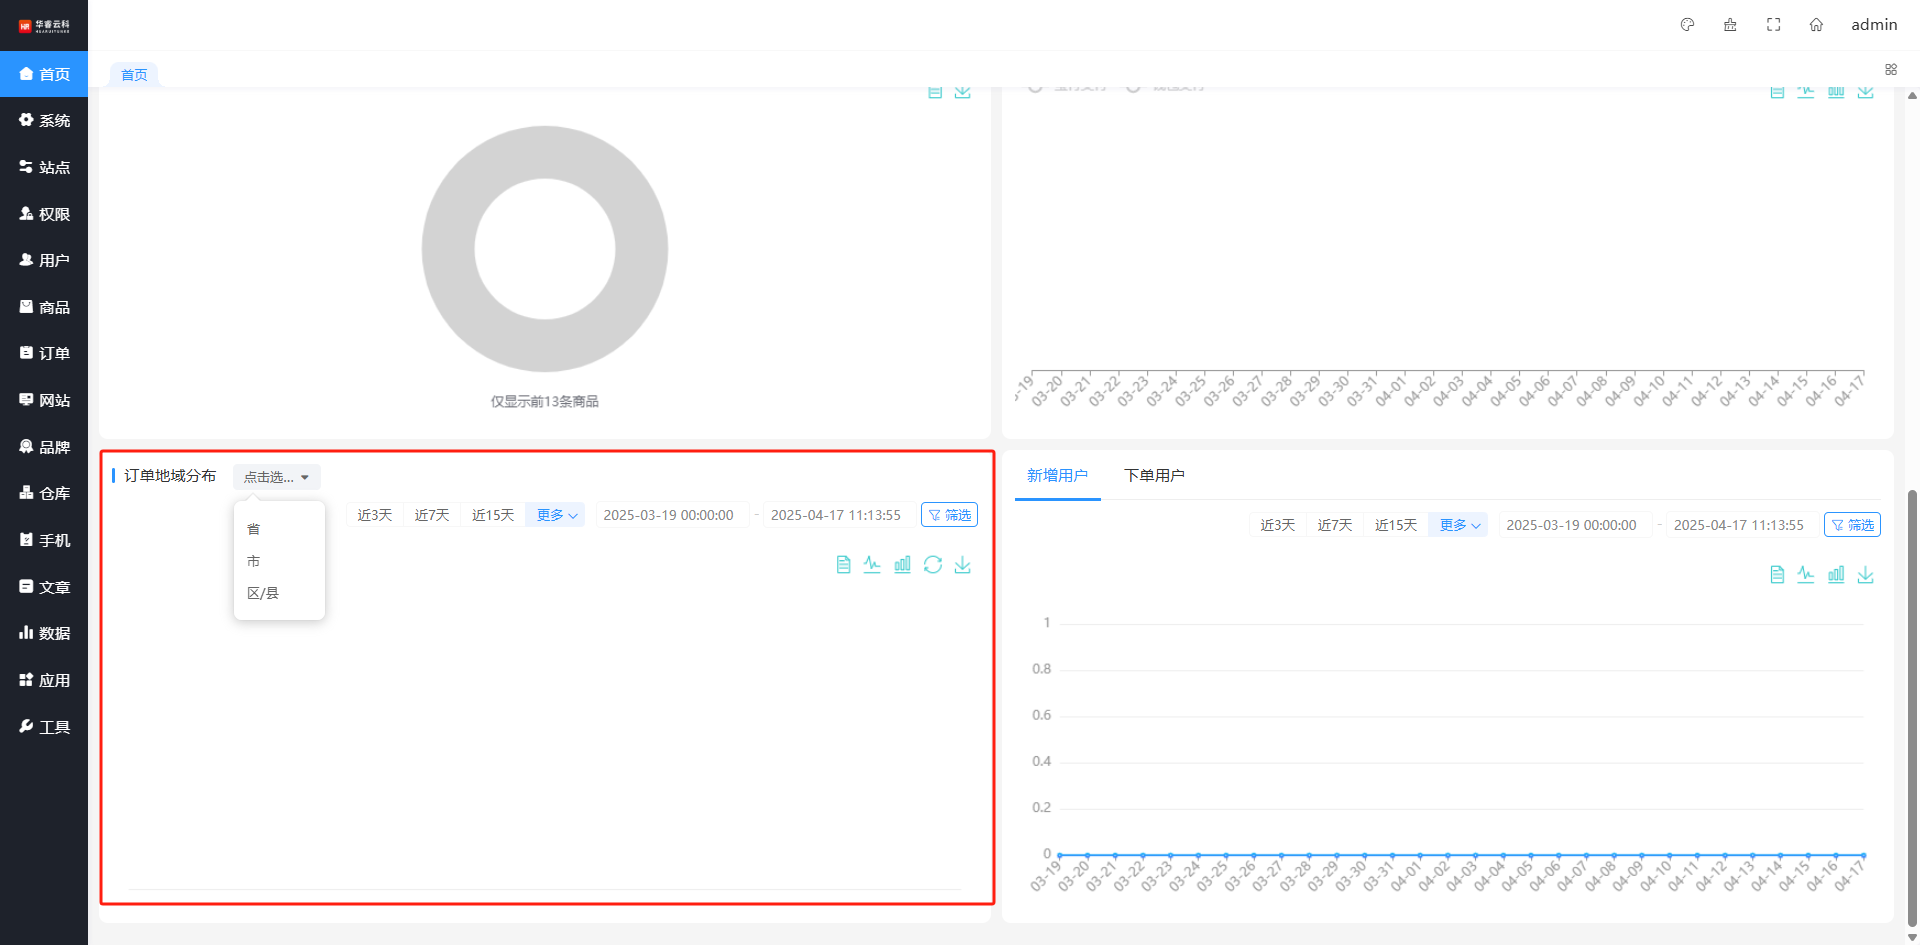Choose 区/县 option in region dropdown
This screenshot has height=945, width=1920.
coord(263,593)
